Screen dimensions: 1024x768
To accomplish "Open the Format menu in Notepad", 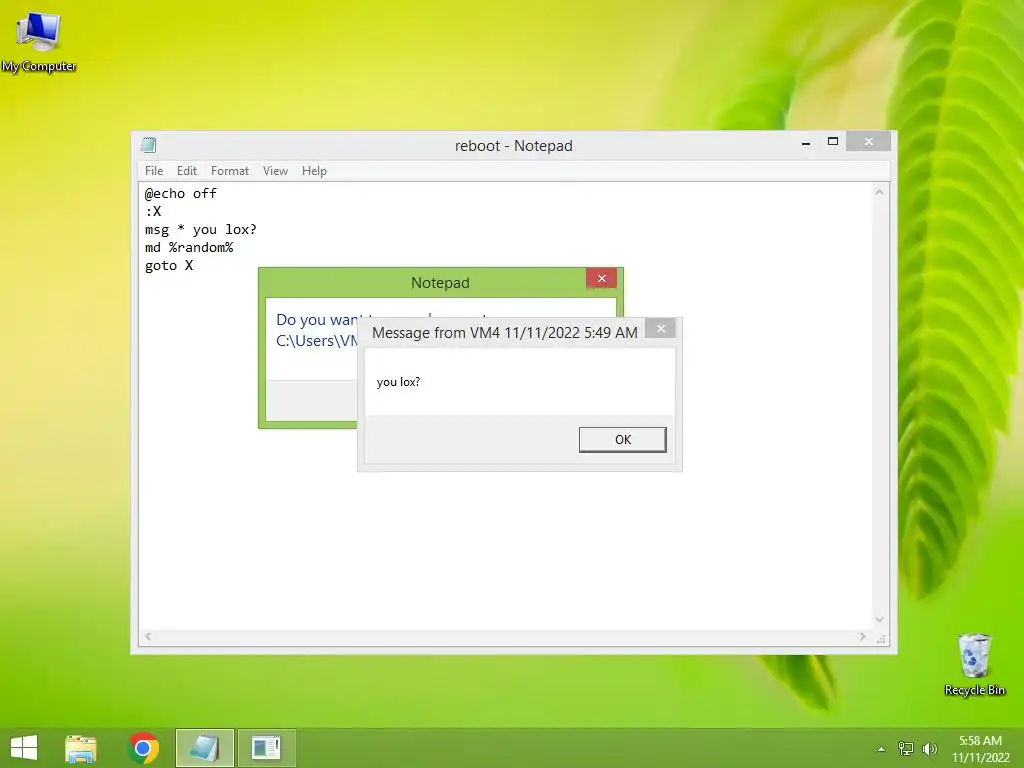I will point(230,170).
